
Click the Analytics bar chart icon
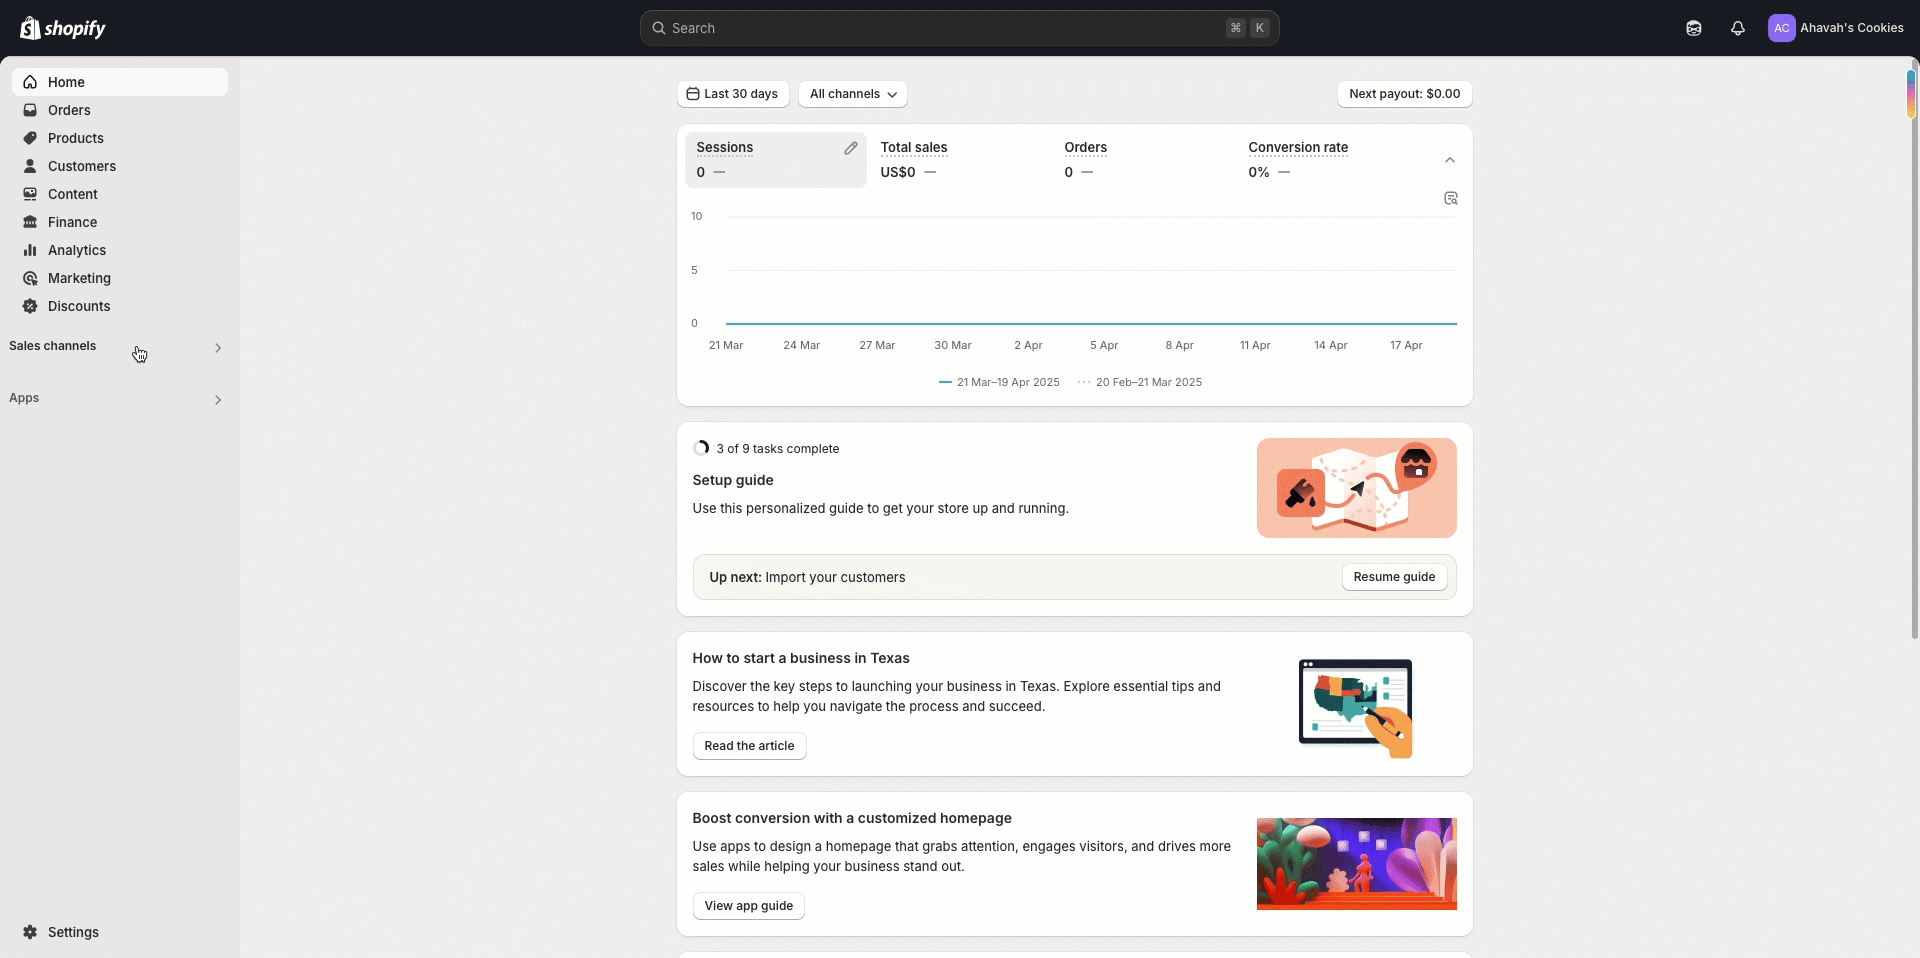point(30,250)
